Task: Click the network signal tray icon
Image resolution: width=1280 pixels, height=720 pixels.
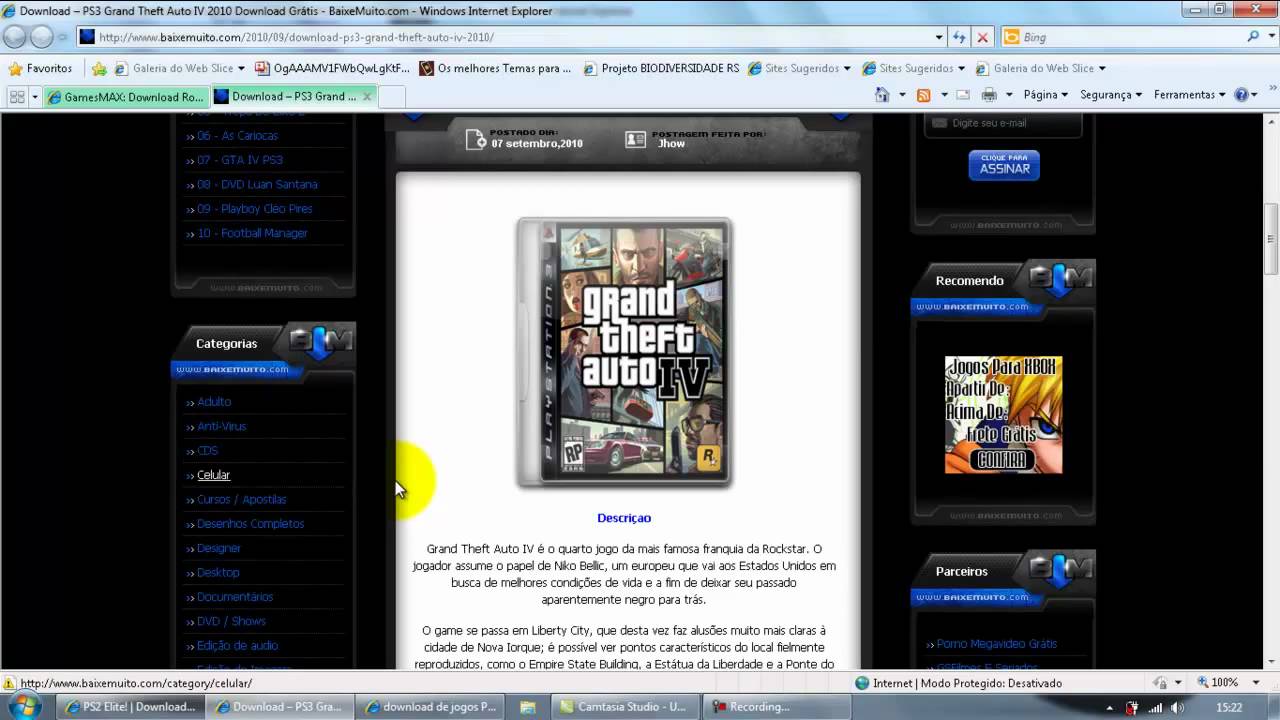Action: point(1155,707)
